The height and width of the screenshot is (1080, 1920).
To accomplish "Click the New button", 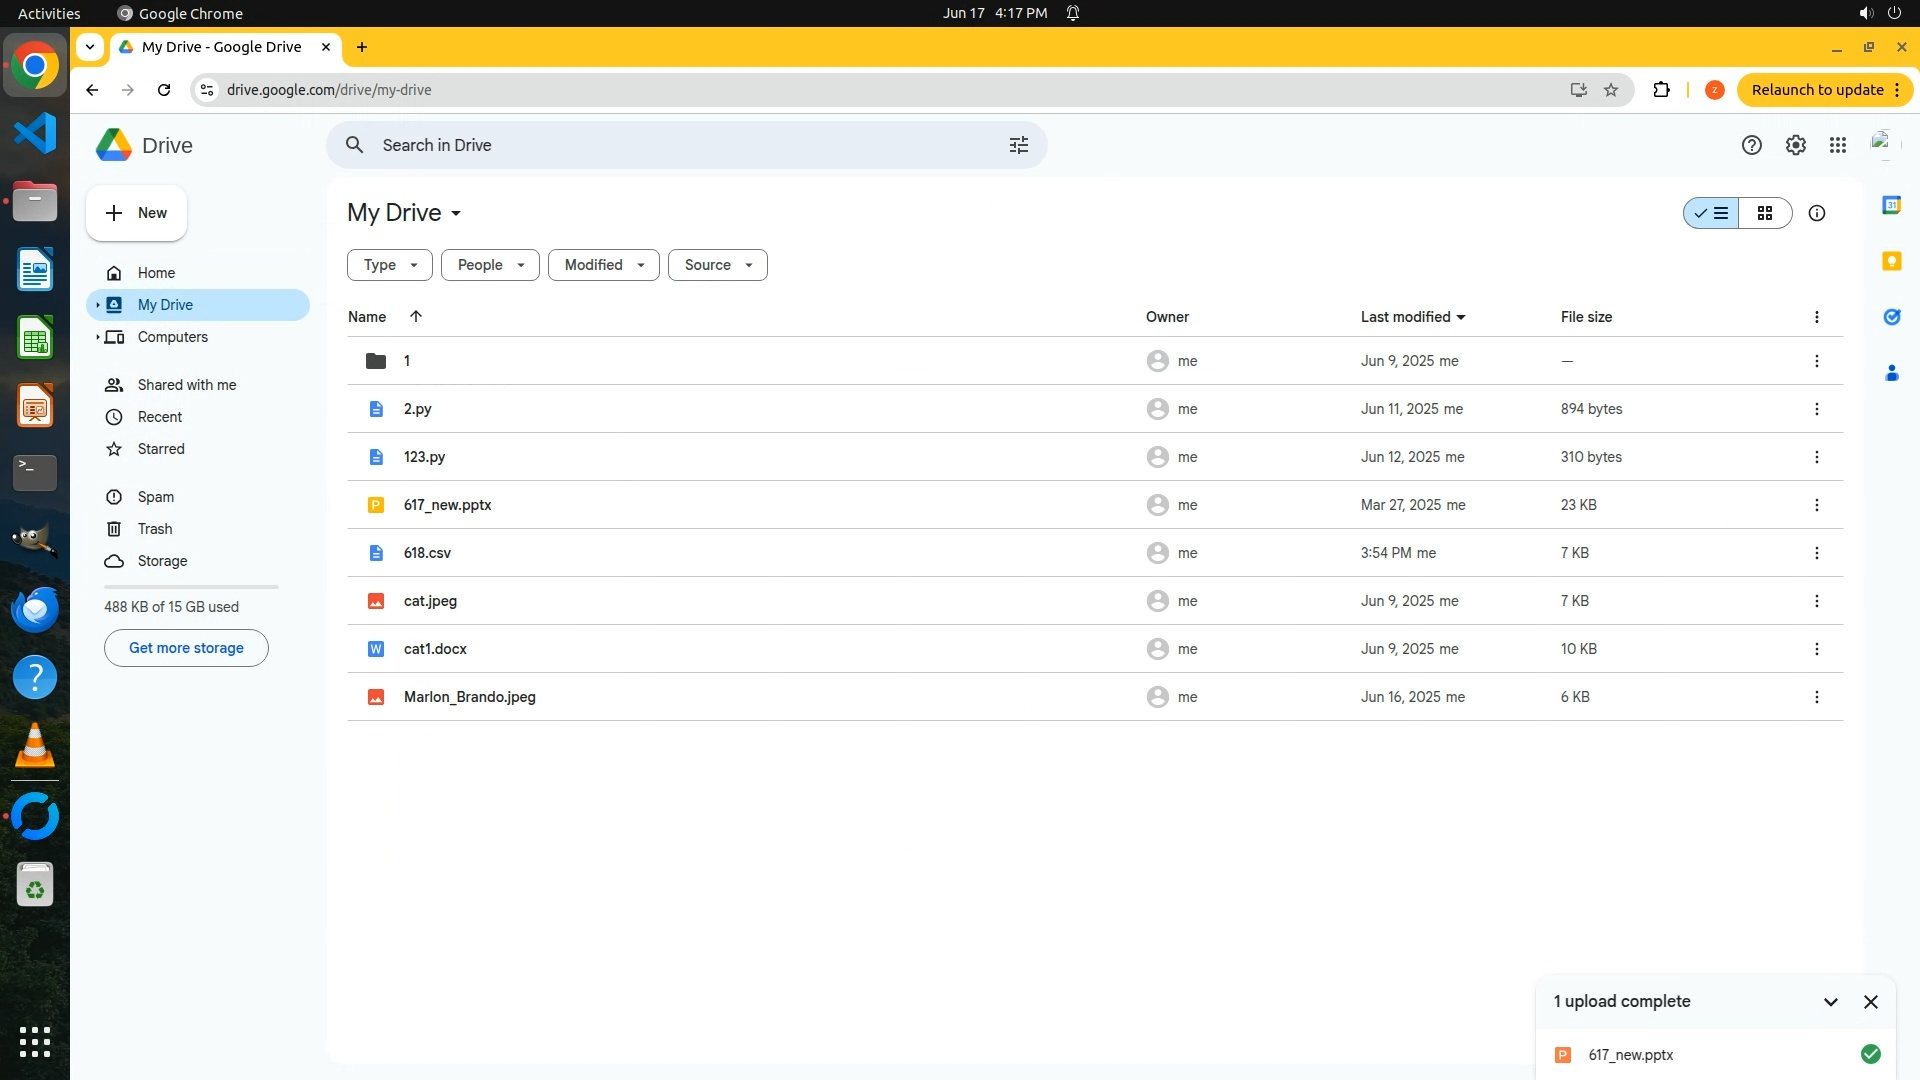I will (x=136, y=213).
